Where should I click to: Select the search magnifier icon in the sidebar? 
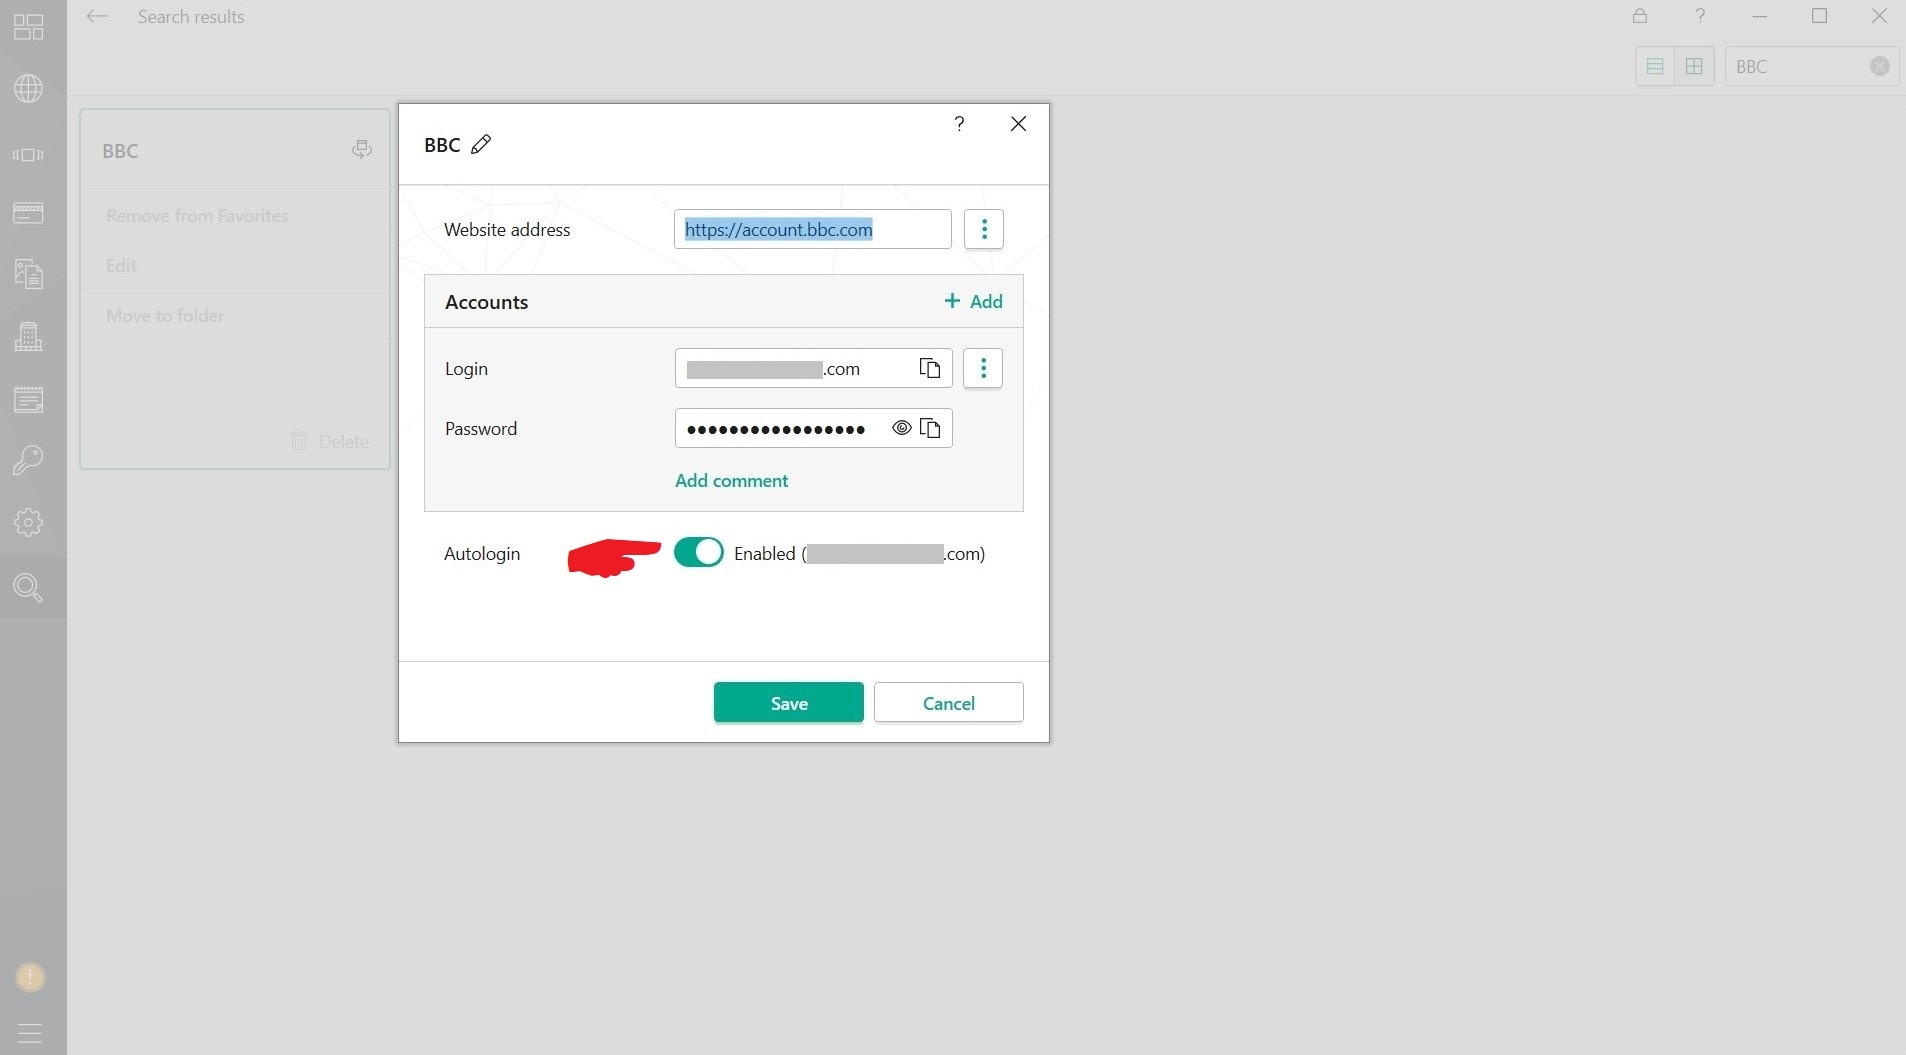coord(28,587)
